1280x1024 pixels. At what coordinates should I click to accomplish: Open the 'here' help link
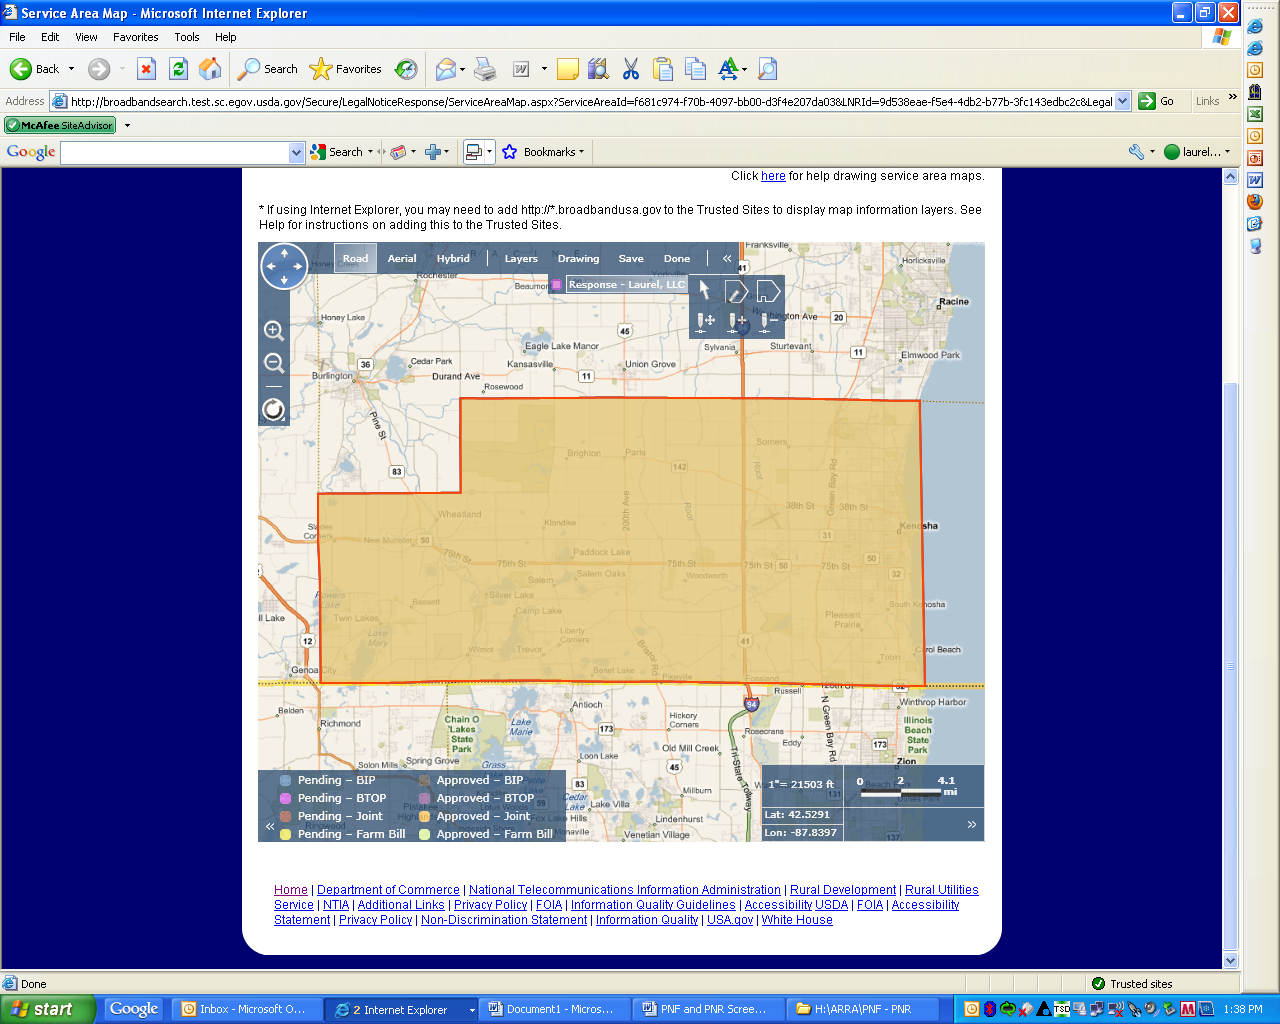pyautogui.click(x=773, y=176)
